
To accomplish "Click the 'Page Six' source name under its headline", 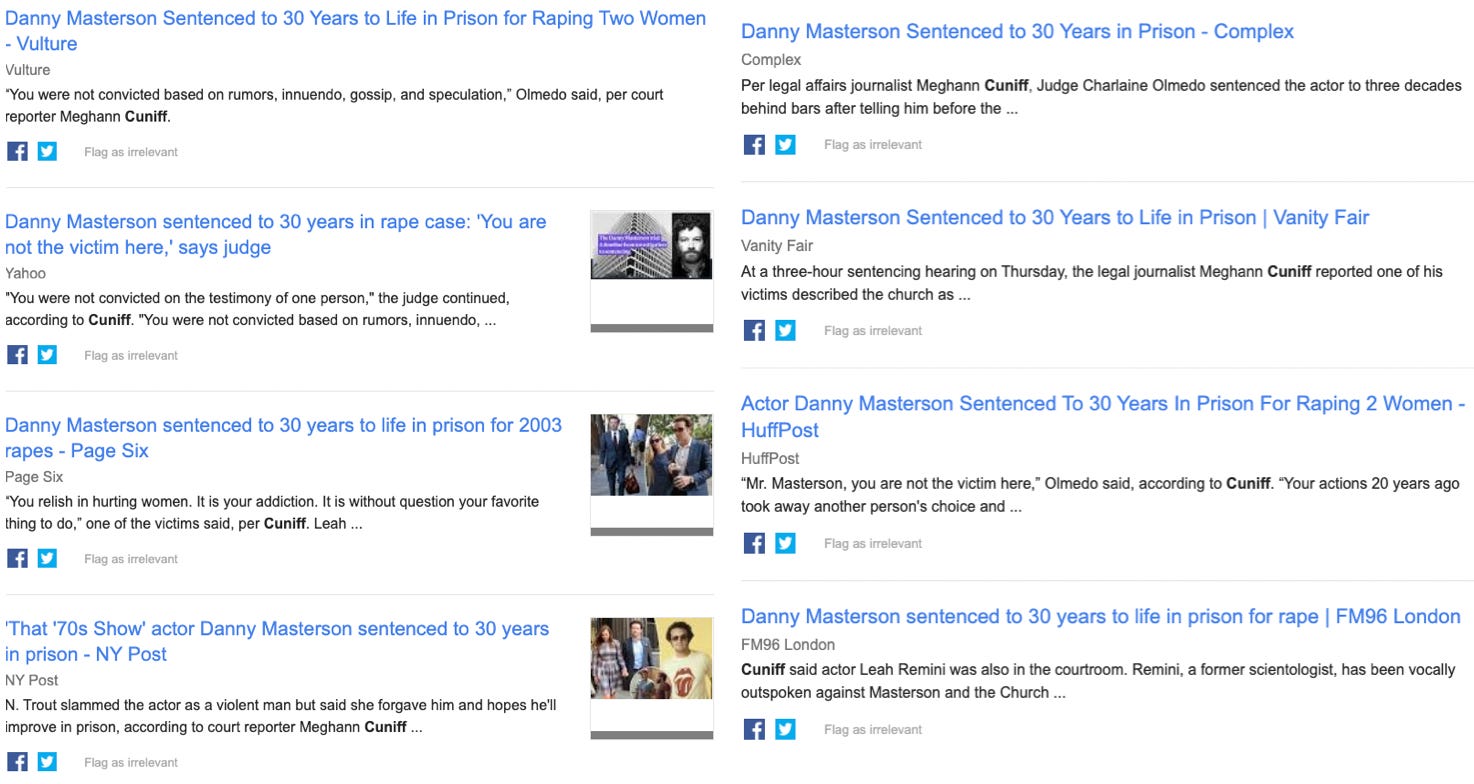I will 34,477.
